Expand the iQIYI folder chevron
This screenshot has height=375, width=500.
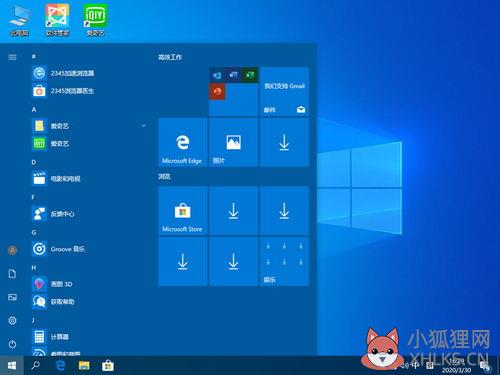coord(144,126)
